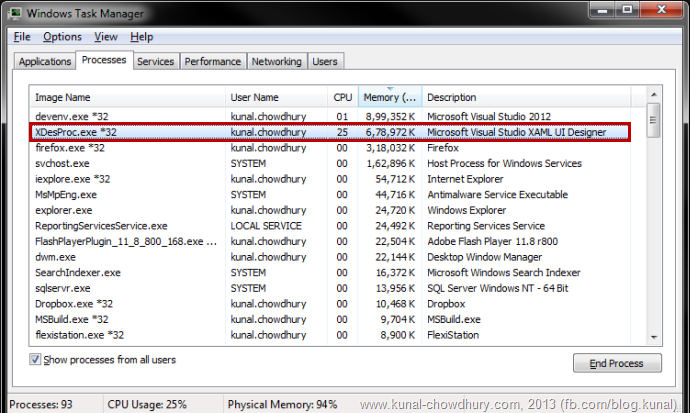Sort by Memory column header
The width and height of the screenshot is (690, 413).
[390, 97]
